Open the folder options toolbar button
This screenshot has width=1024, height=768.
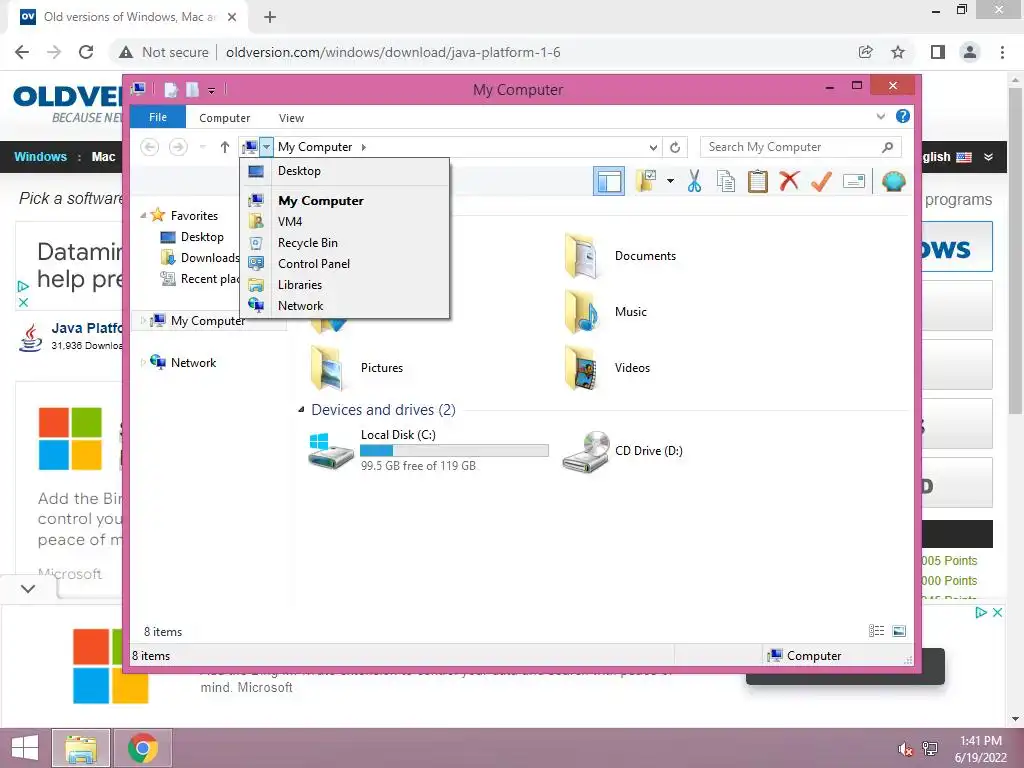(646, 181)
